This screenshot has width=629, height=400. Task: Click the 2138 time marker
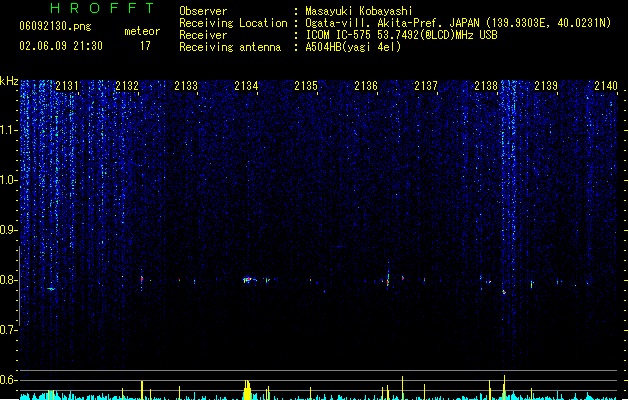tap(486, 86)
